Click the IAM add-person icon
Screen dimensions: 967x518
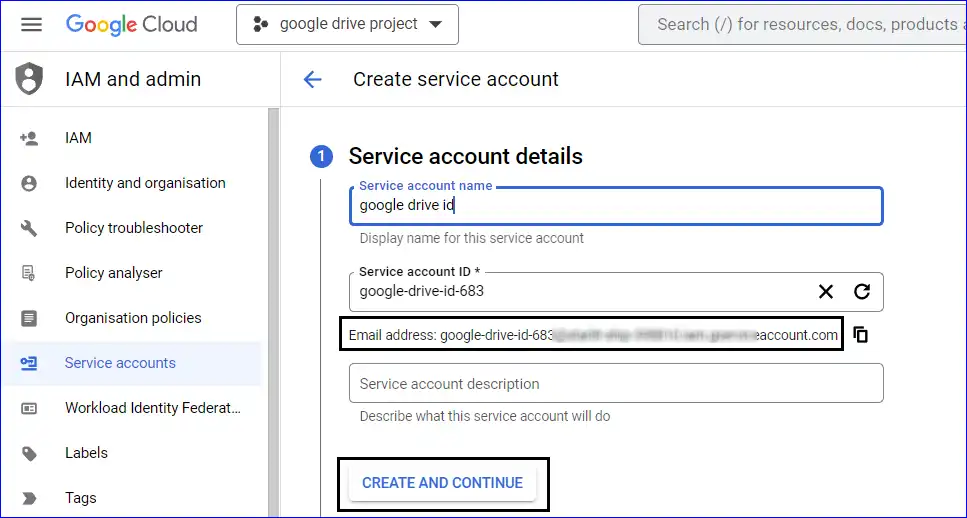point(29,138)
